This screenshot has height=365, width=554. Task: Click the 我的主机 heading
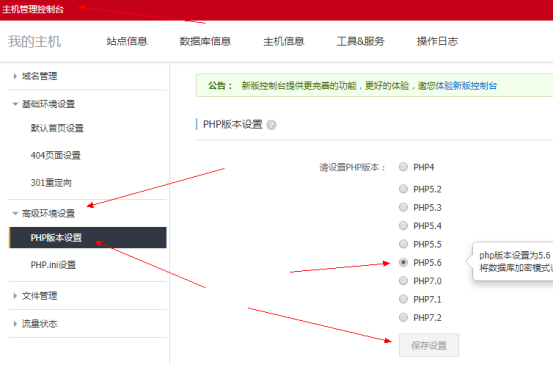tap(35, 41)
